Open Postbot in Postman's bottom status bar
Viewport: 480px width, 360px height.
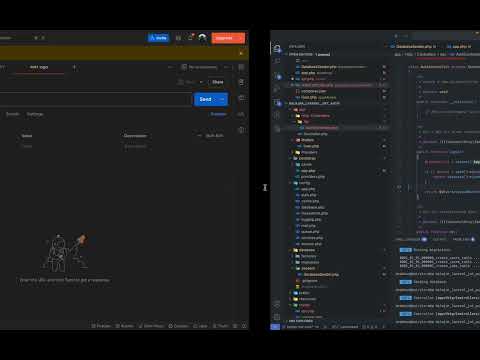tap(101, 326)
